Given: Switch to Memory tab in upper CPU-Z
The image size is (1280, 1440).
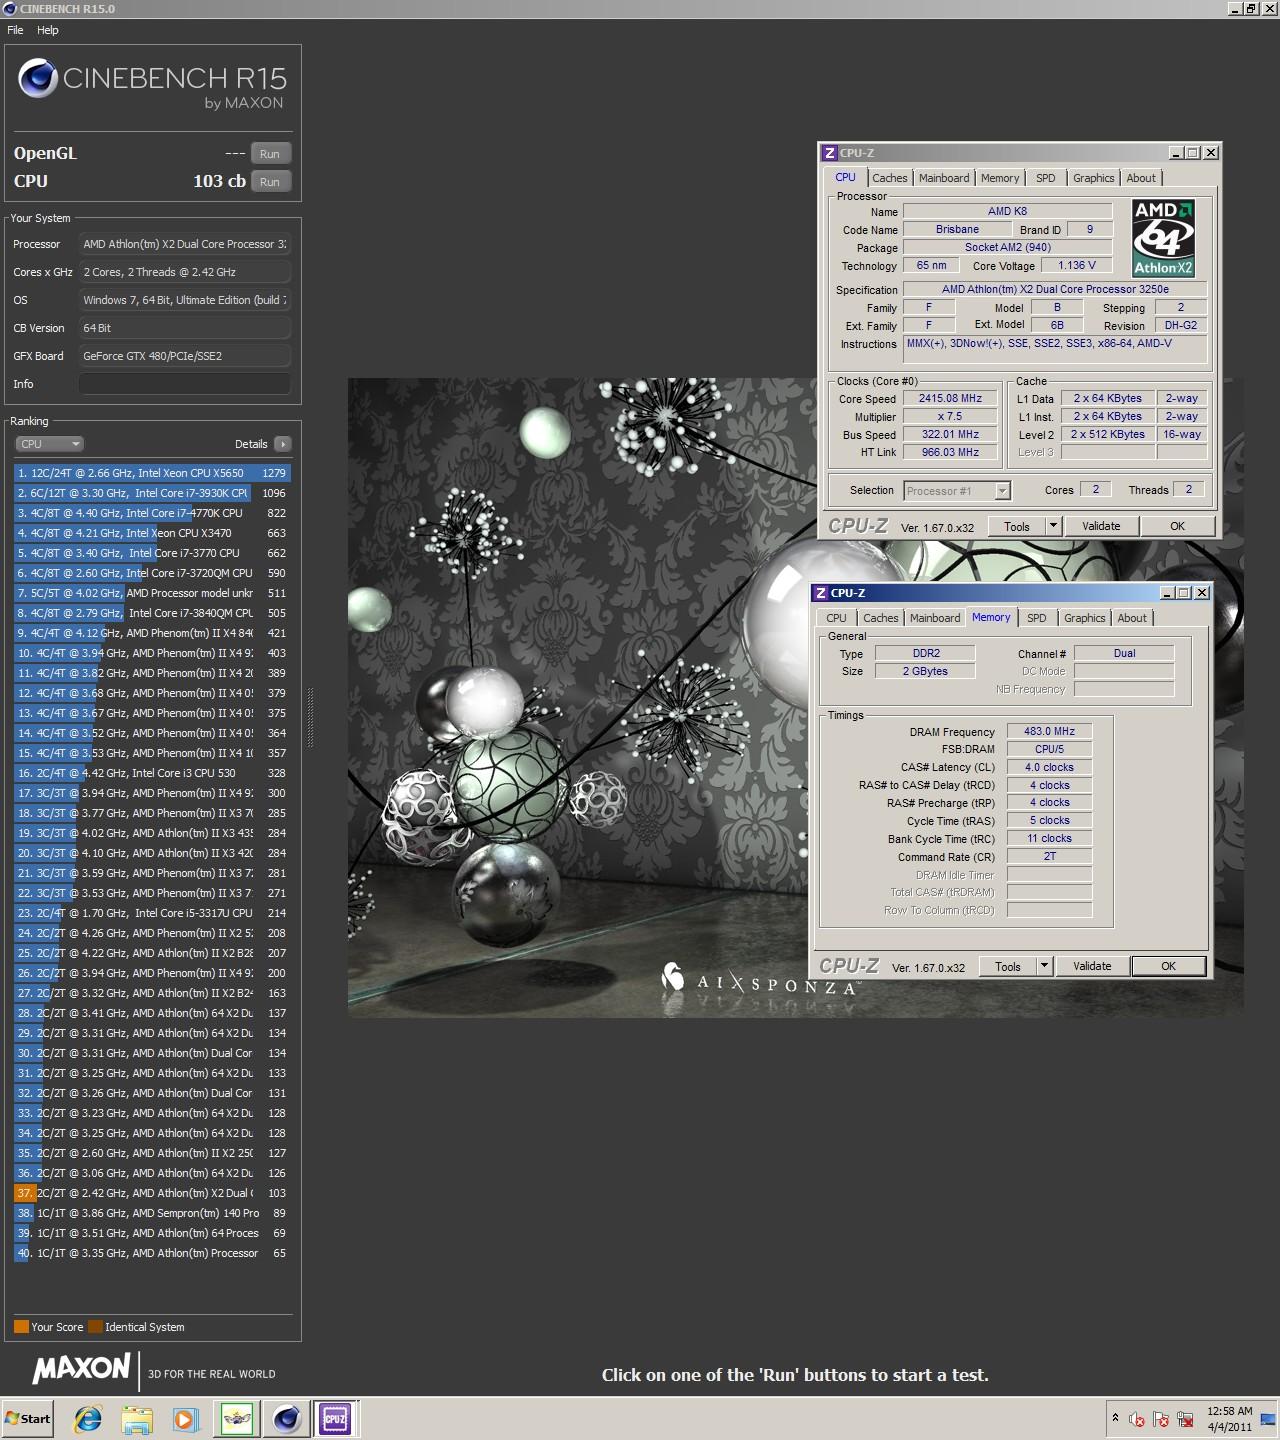Looking at the screenshot, I should point(1000,178).
